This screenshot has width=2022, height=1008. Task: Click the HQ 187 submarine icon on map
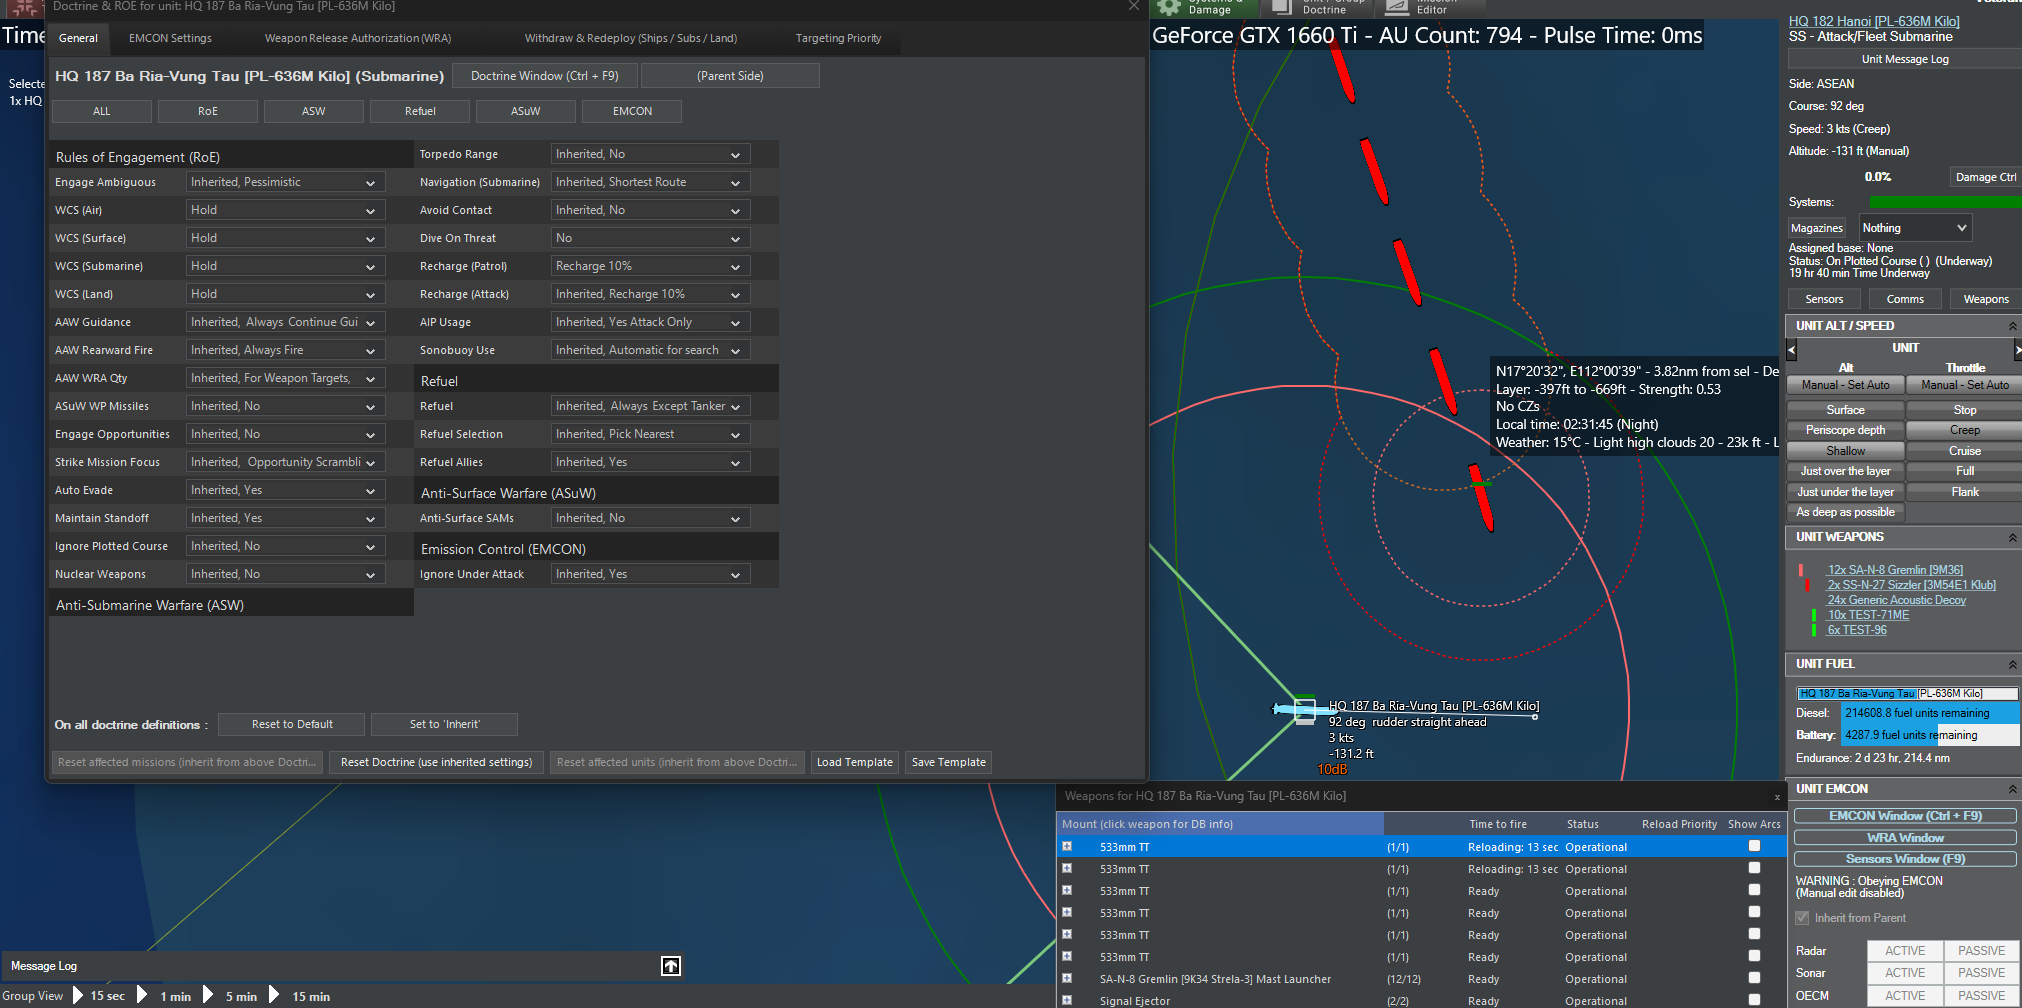coord(1304,710)
